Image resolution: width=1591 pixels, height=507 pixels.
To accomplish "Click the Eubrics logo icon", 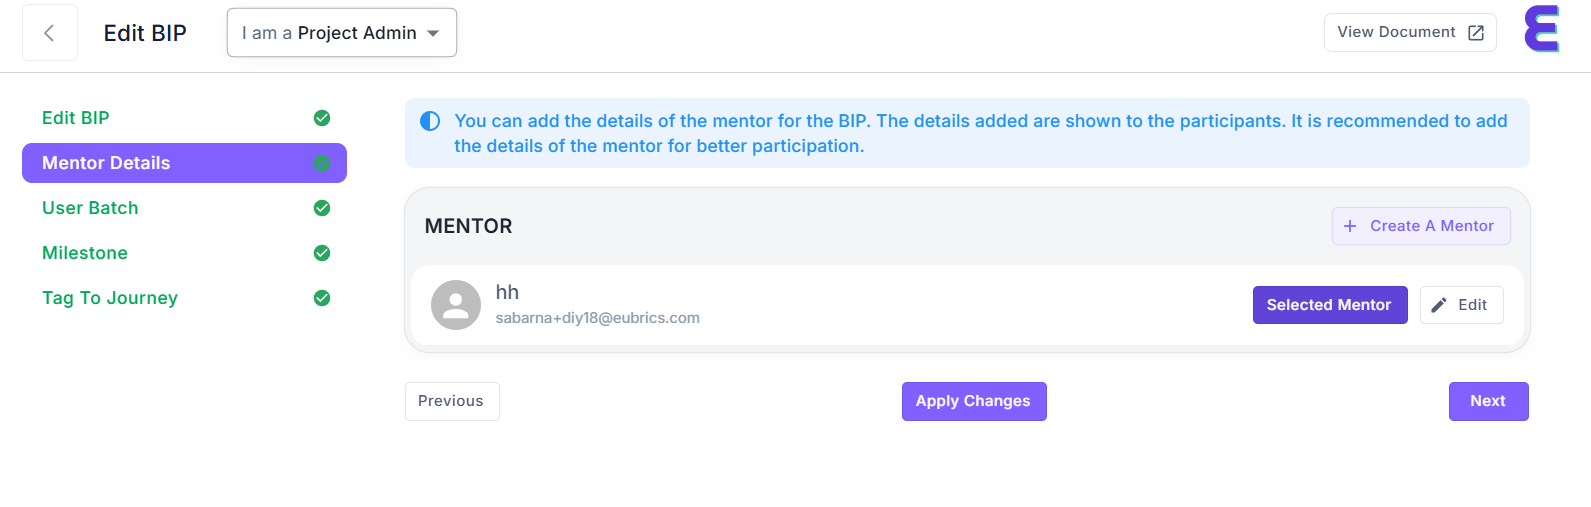I will (x=1541, y=28).
